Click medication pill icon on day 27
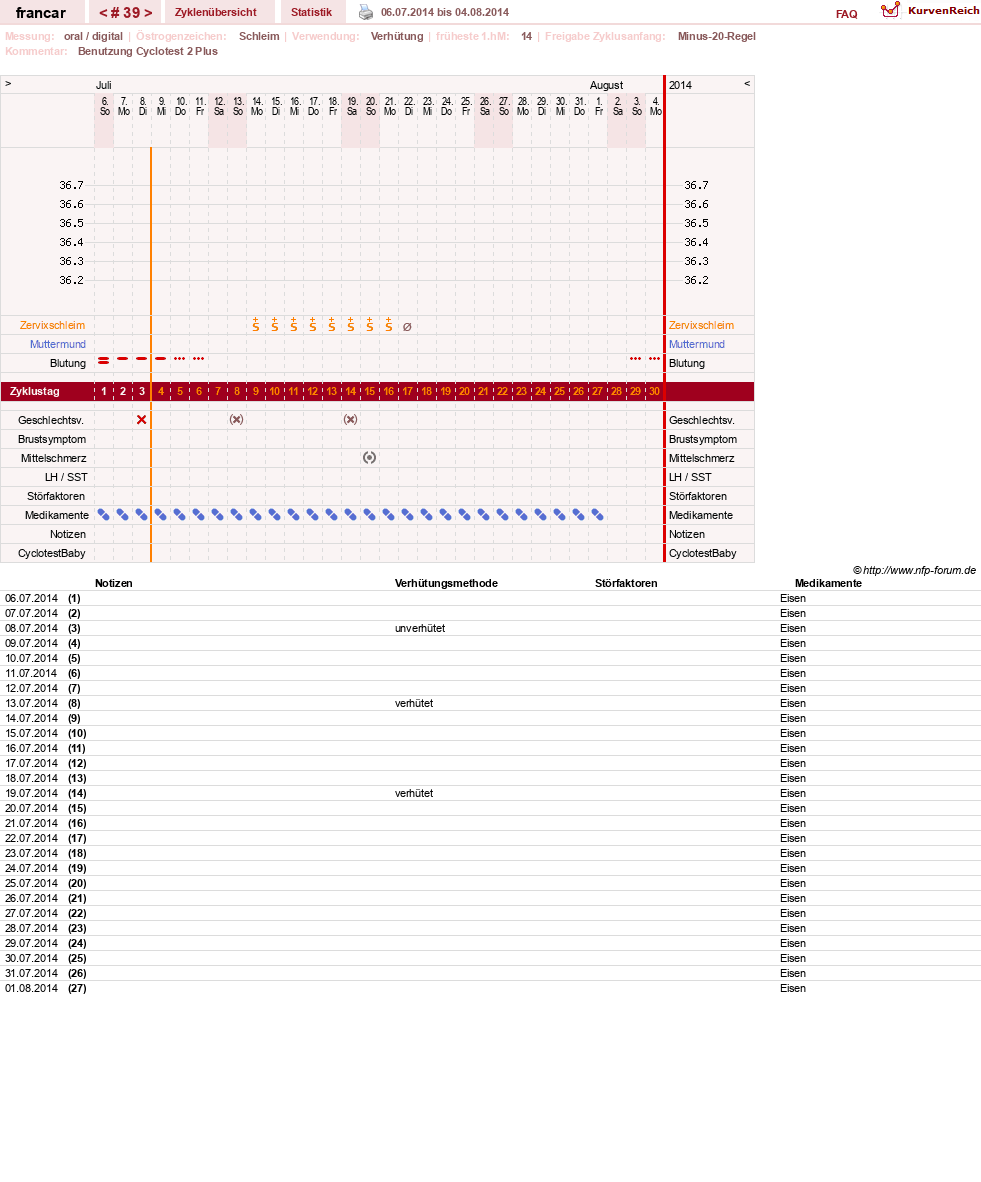The image size is (981, 1182). [597, 515]
